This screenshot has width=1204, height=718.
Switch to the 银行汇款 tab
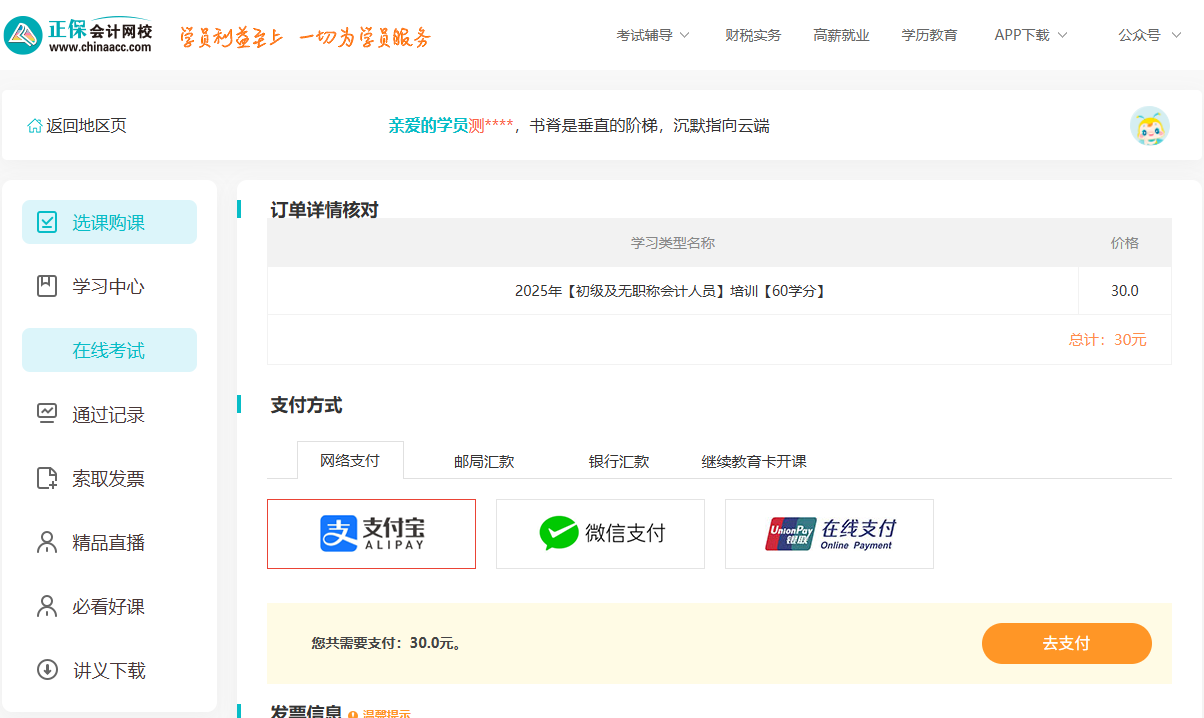(x=619, y=461)
